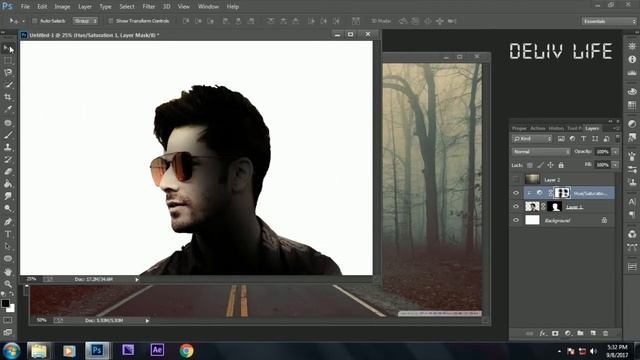Screen dimensions: 640x360
Task: Open the Auto-Select Group dropdown
Action: tap(85, 21)
